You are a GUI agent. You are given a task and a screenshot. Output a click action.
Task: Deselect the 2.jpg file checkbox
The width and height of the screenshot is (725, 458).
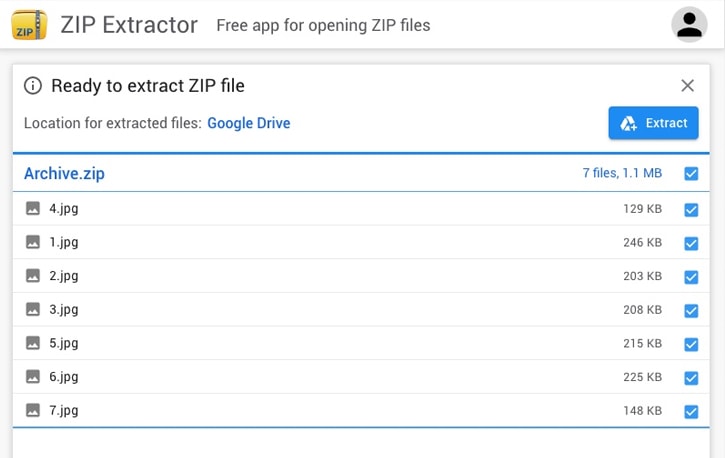click(x=691, y=277)
